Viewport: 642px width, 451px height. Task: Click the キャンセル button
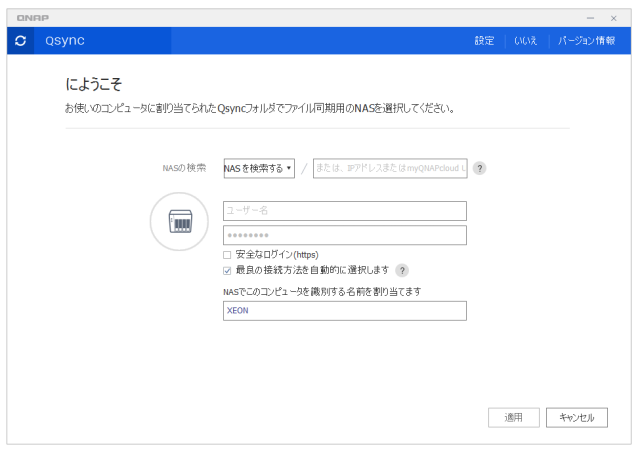tap(576, 417)
